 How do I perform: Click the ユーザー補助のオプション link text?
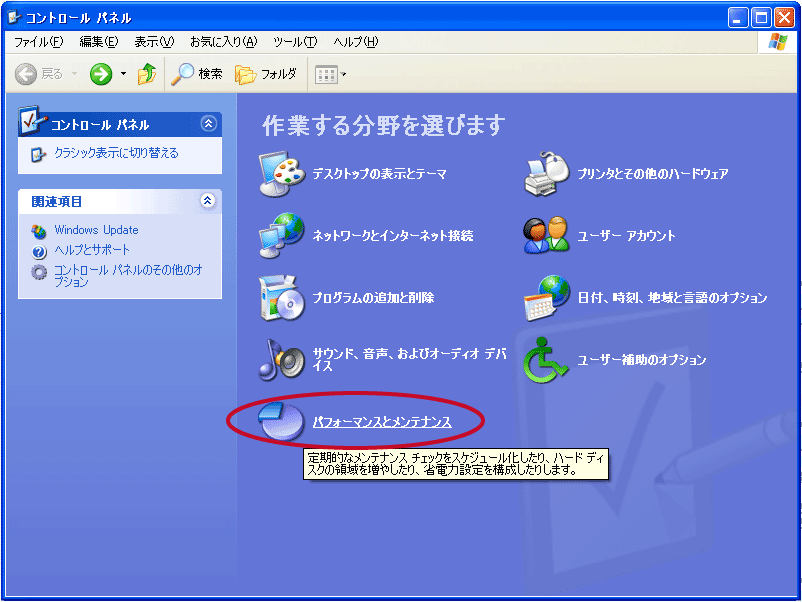(x=642, y=360)
